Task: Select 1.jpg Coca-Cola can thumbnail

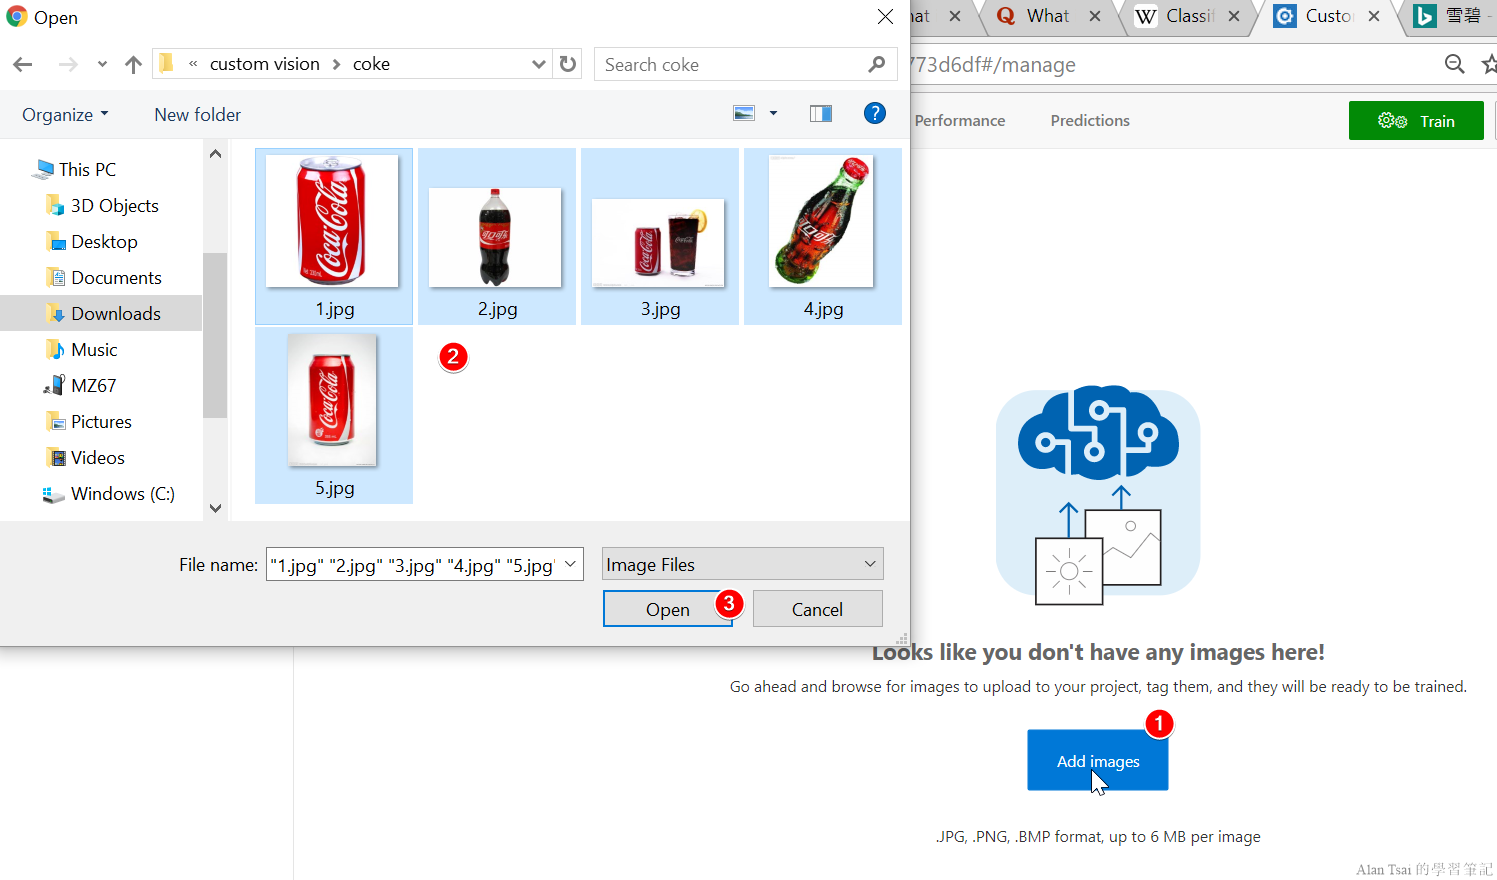Action: [x=334, y=237]
